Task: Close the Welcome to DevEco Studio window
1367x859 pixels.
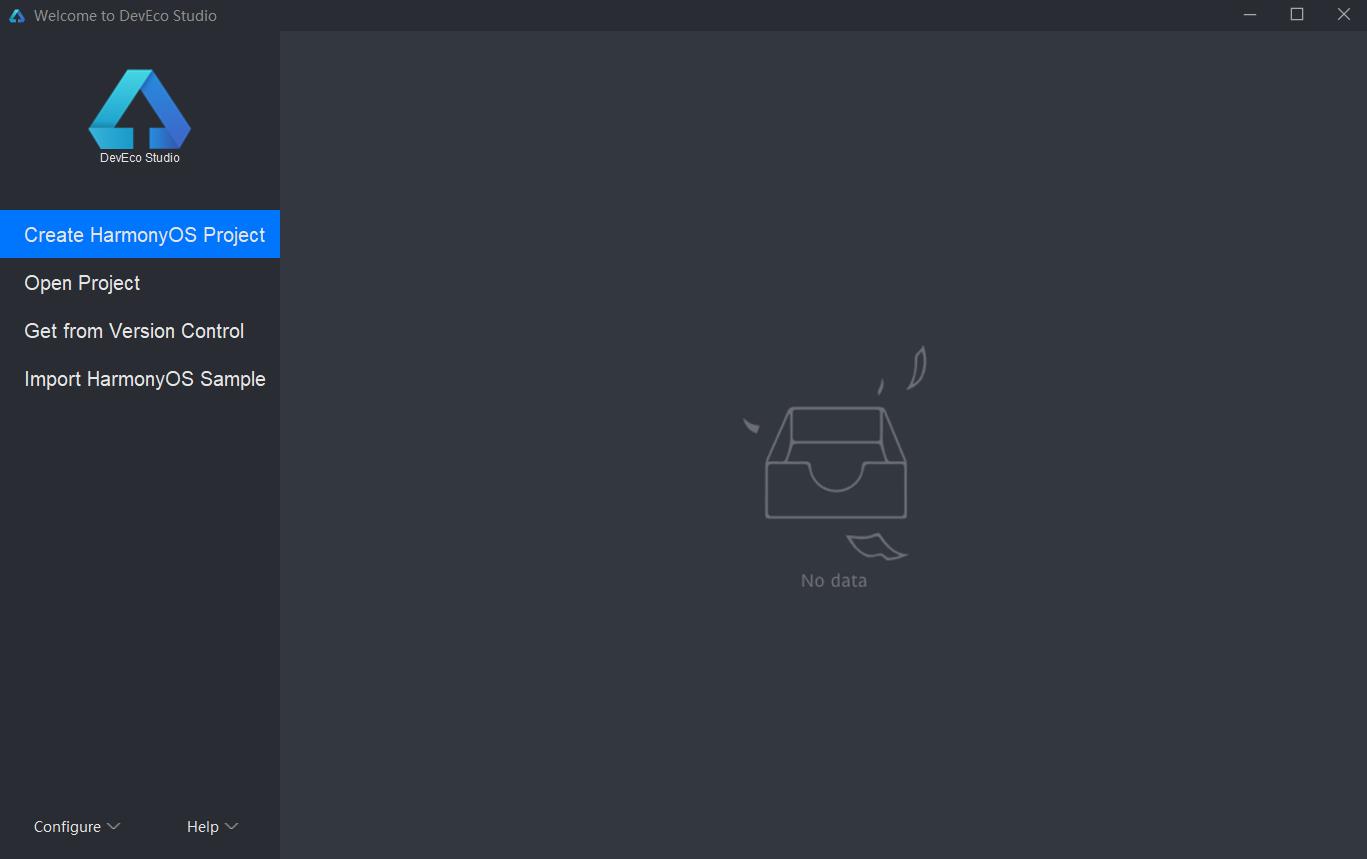Action: coord(1344,15)
